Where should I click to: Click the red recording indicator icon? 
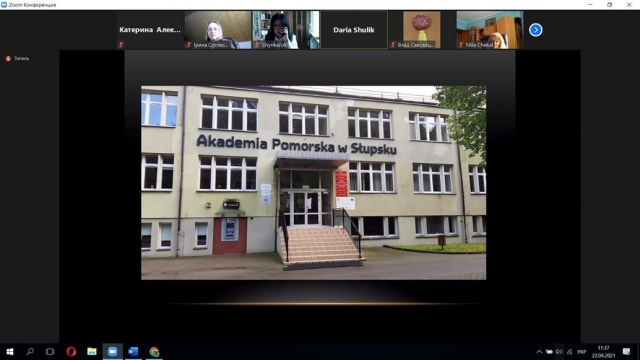coord(8,58)
